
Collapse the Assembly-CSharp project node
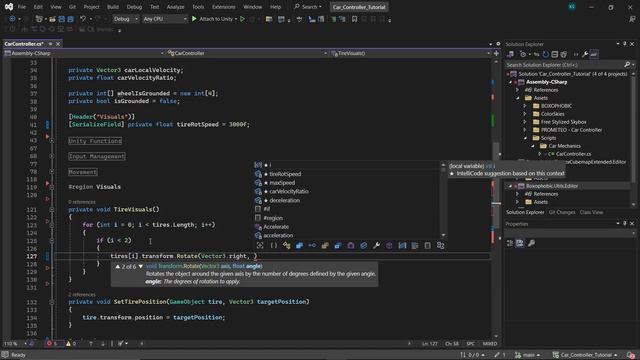[x=510, y=82]
